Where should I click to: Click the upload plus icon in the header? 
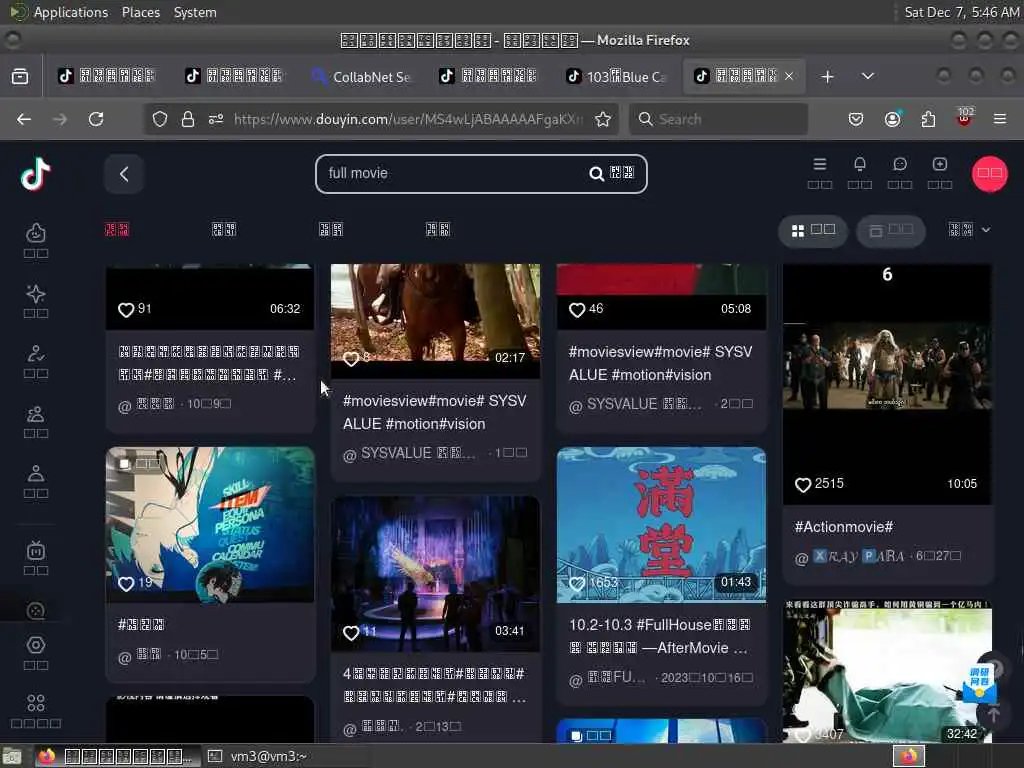[940, 164]
